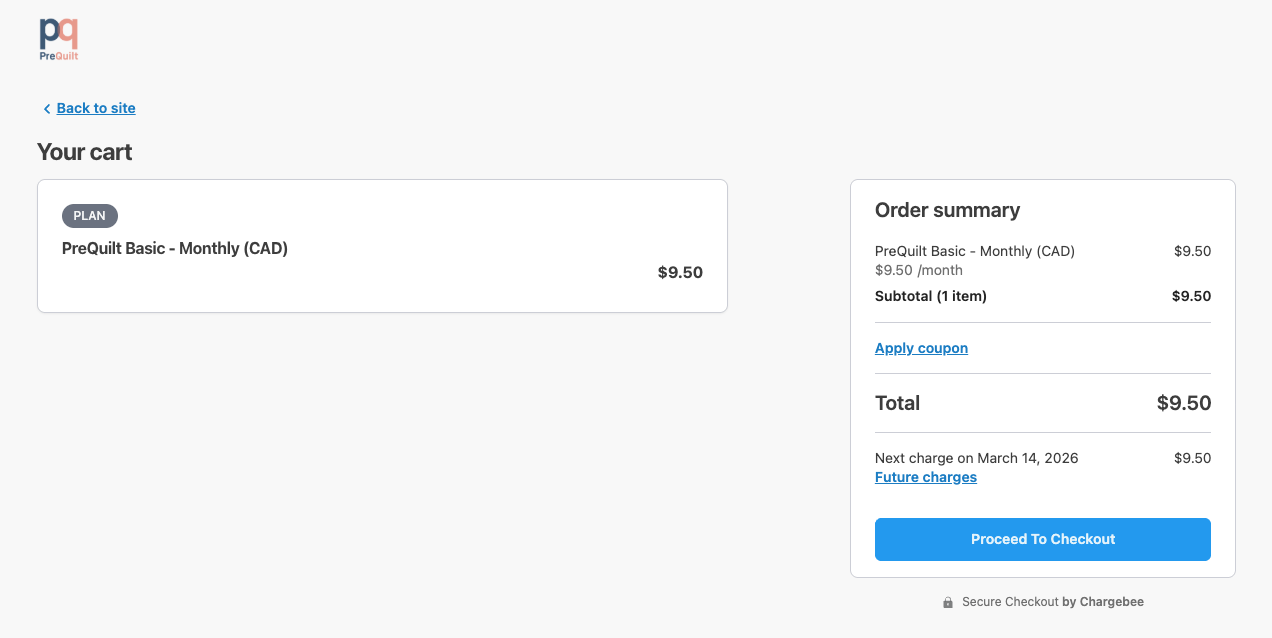Click the cart item price $9.50

click(x=680, y=272)
